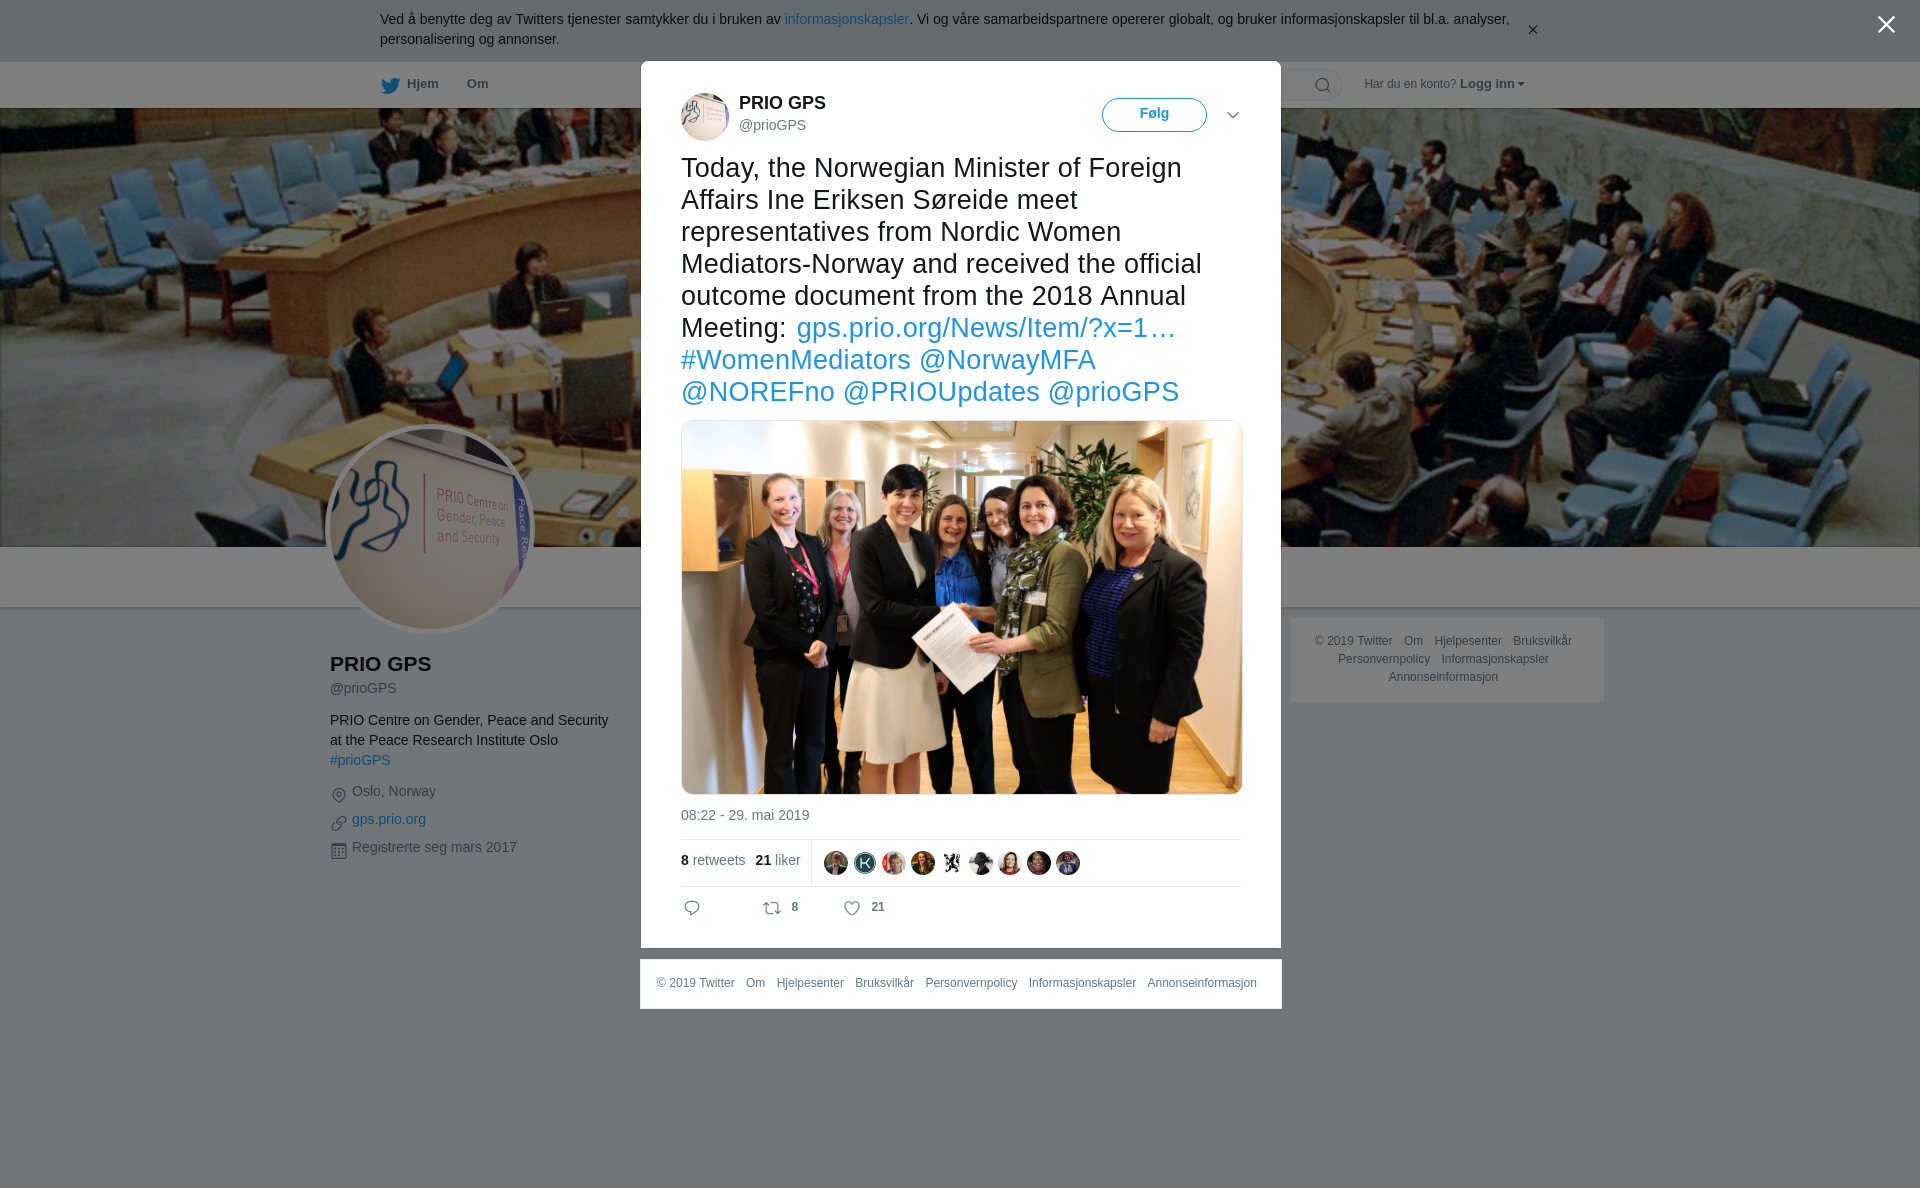Click the #WomenMediators hashtag
The image size is (1920, 1188).
(796, 360)
